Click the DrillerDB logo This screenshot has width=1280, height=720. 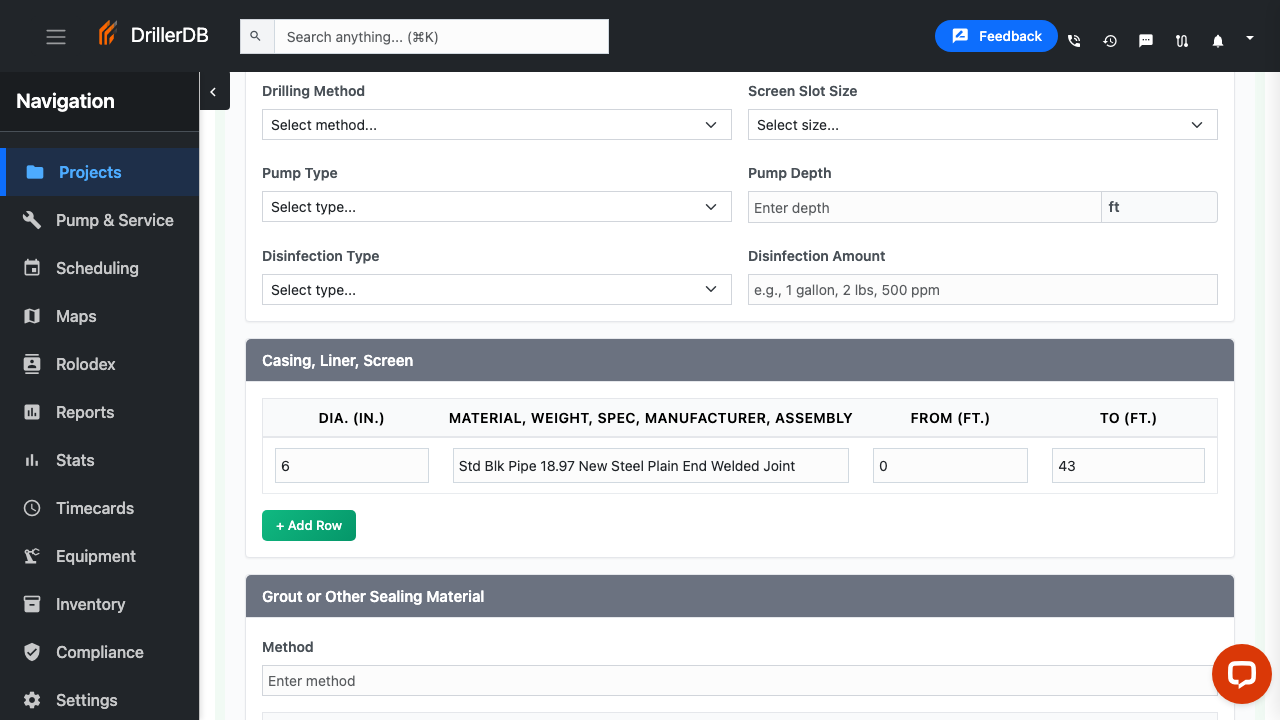(x=153, y=35)
